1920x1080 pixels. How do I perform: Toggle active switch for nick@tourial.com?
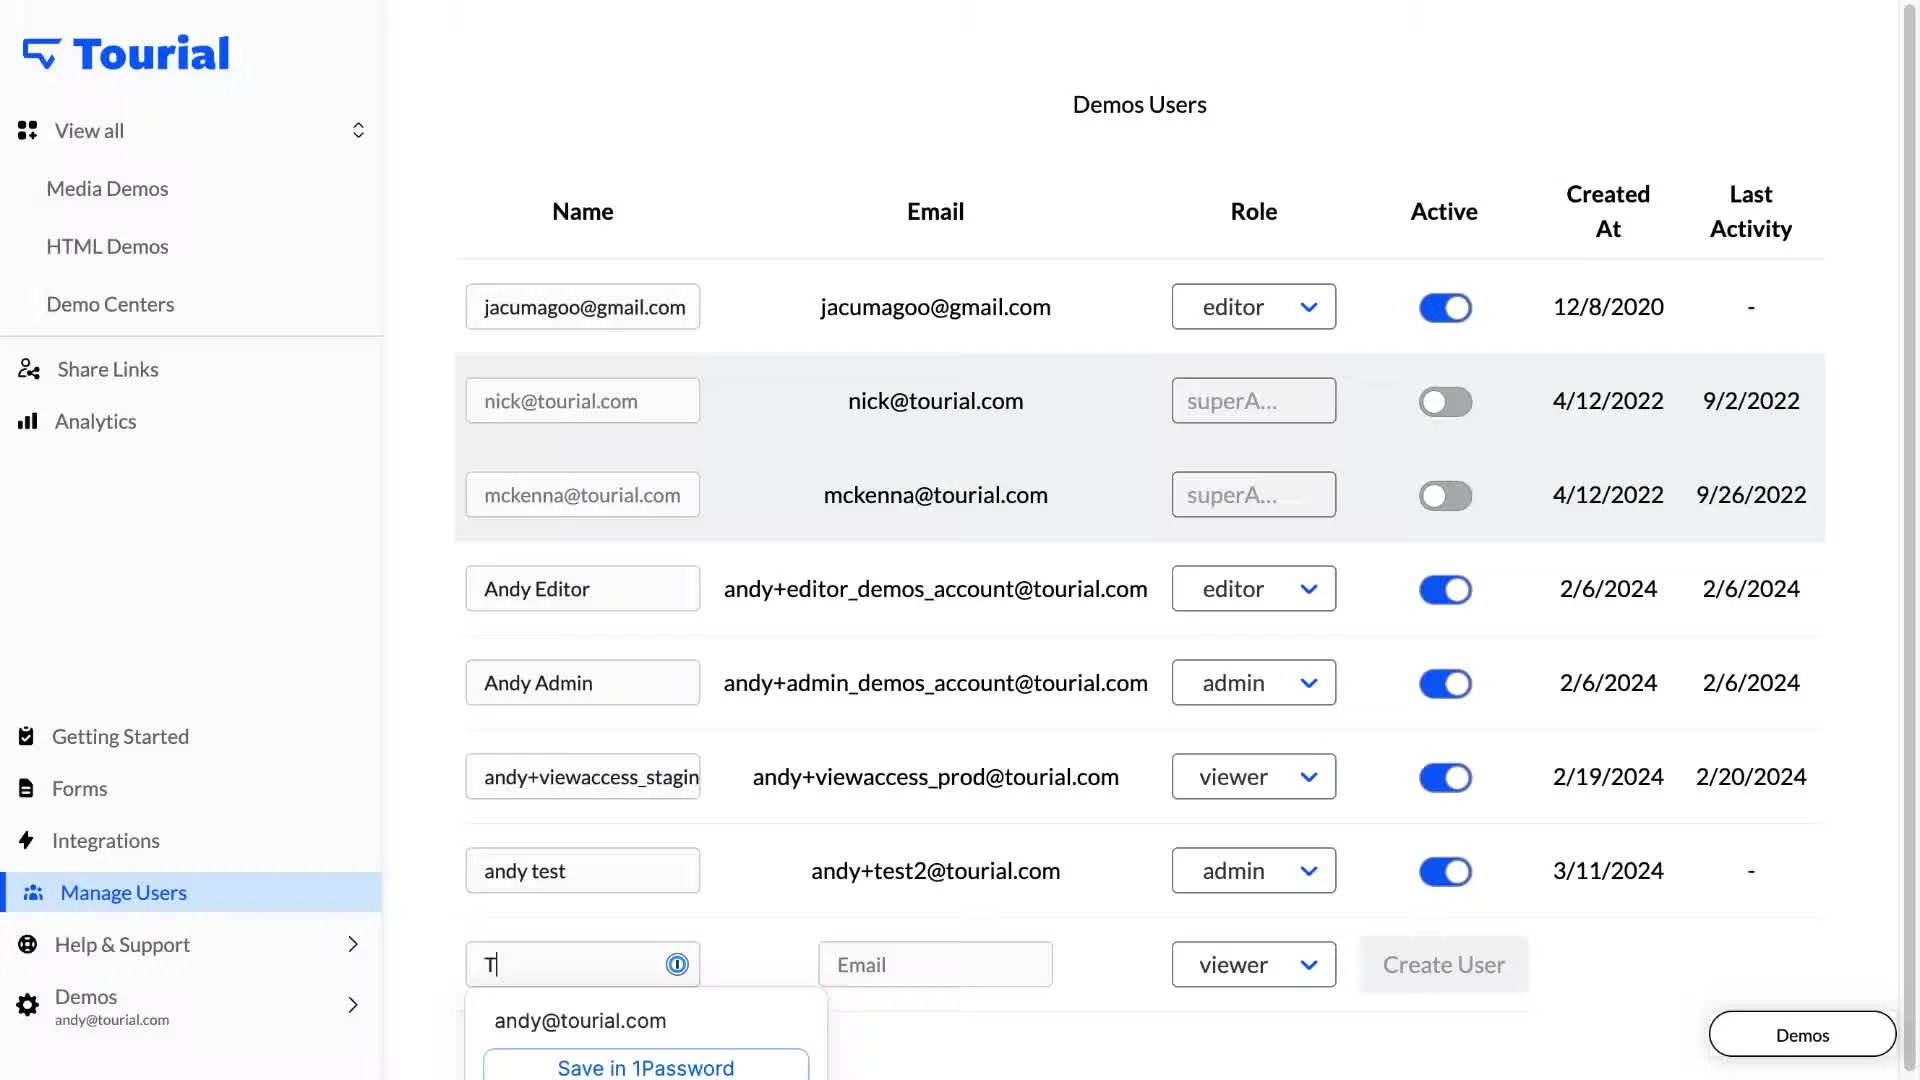tap(1445, 401)
